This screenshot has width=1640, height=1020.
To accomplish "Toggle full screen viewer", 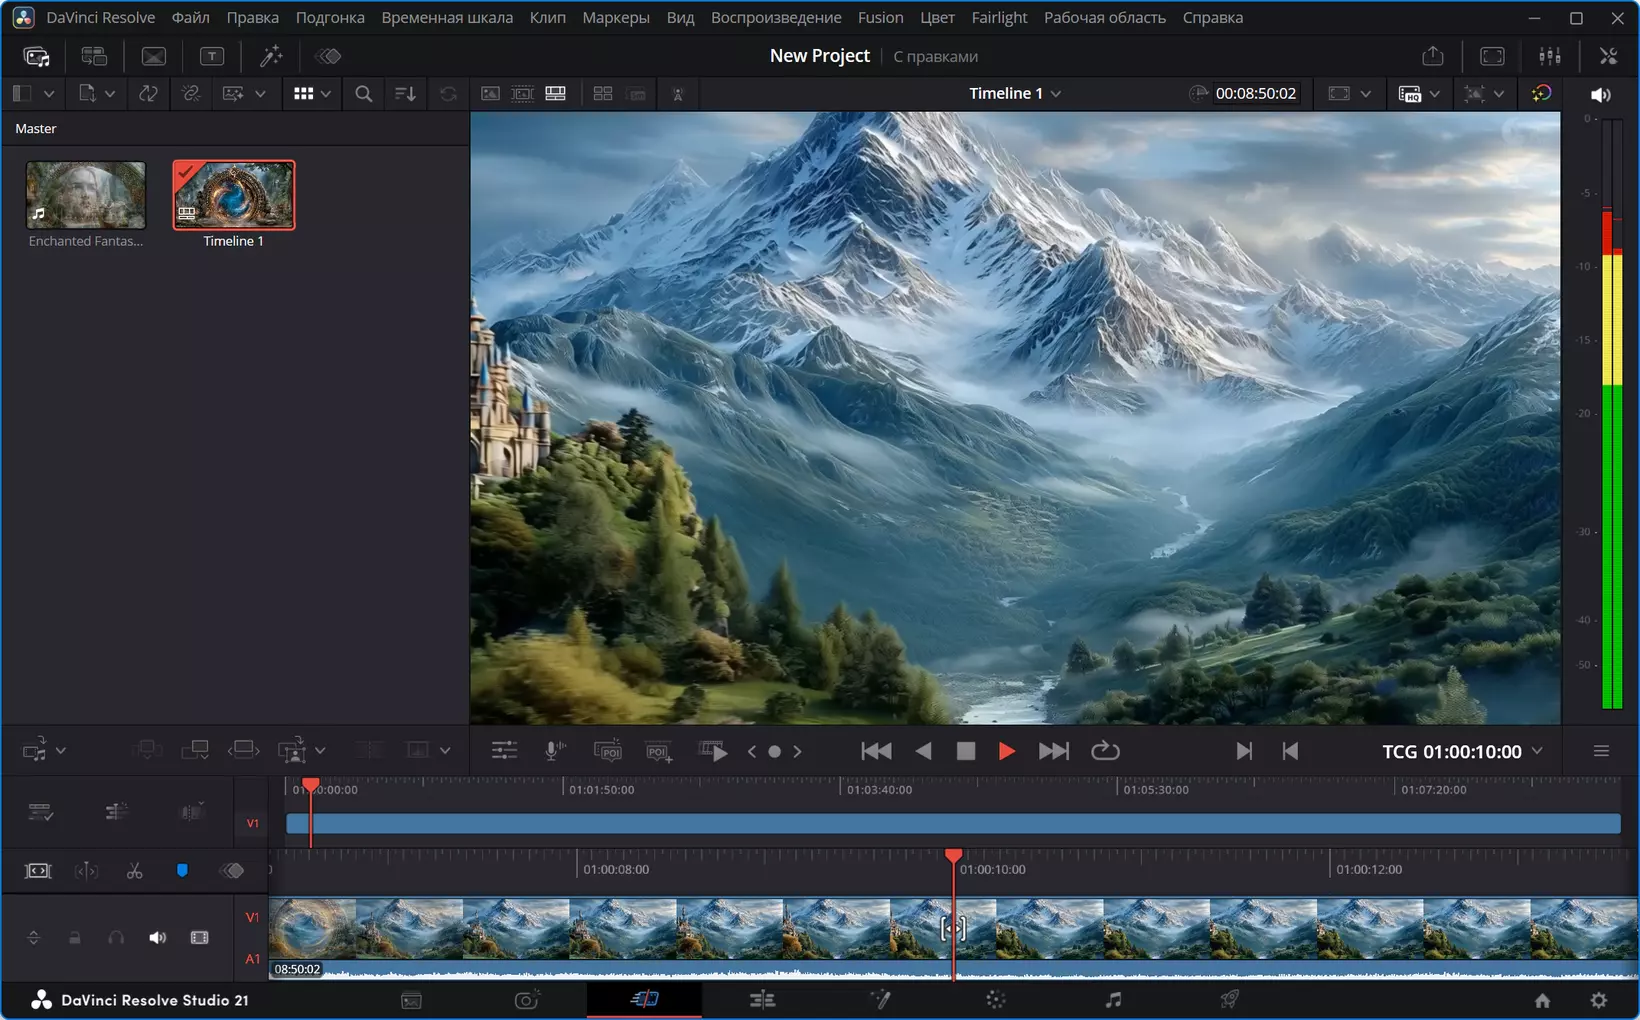I will (x=1492, y=56).
